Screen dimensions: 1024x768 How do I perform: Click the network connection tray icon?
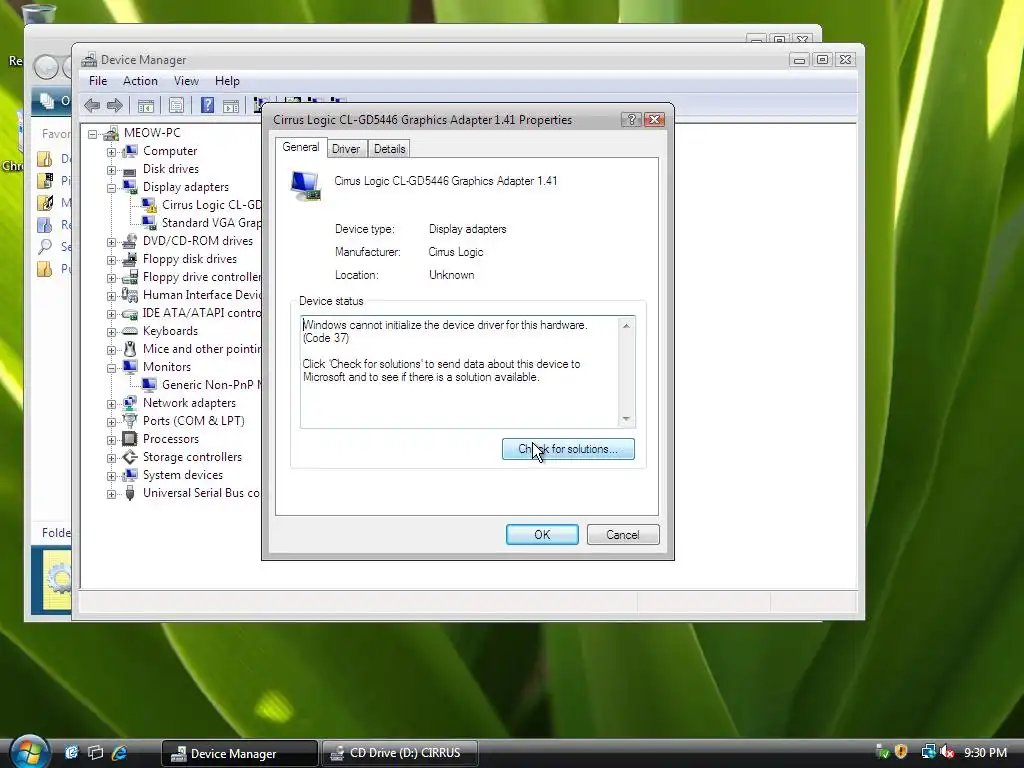click(928, 752)
